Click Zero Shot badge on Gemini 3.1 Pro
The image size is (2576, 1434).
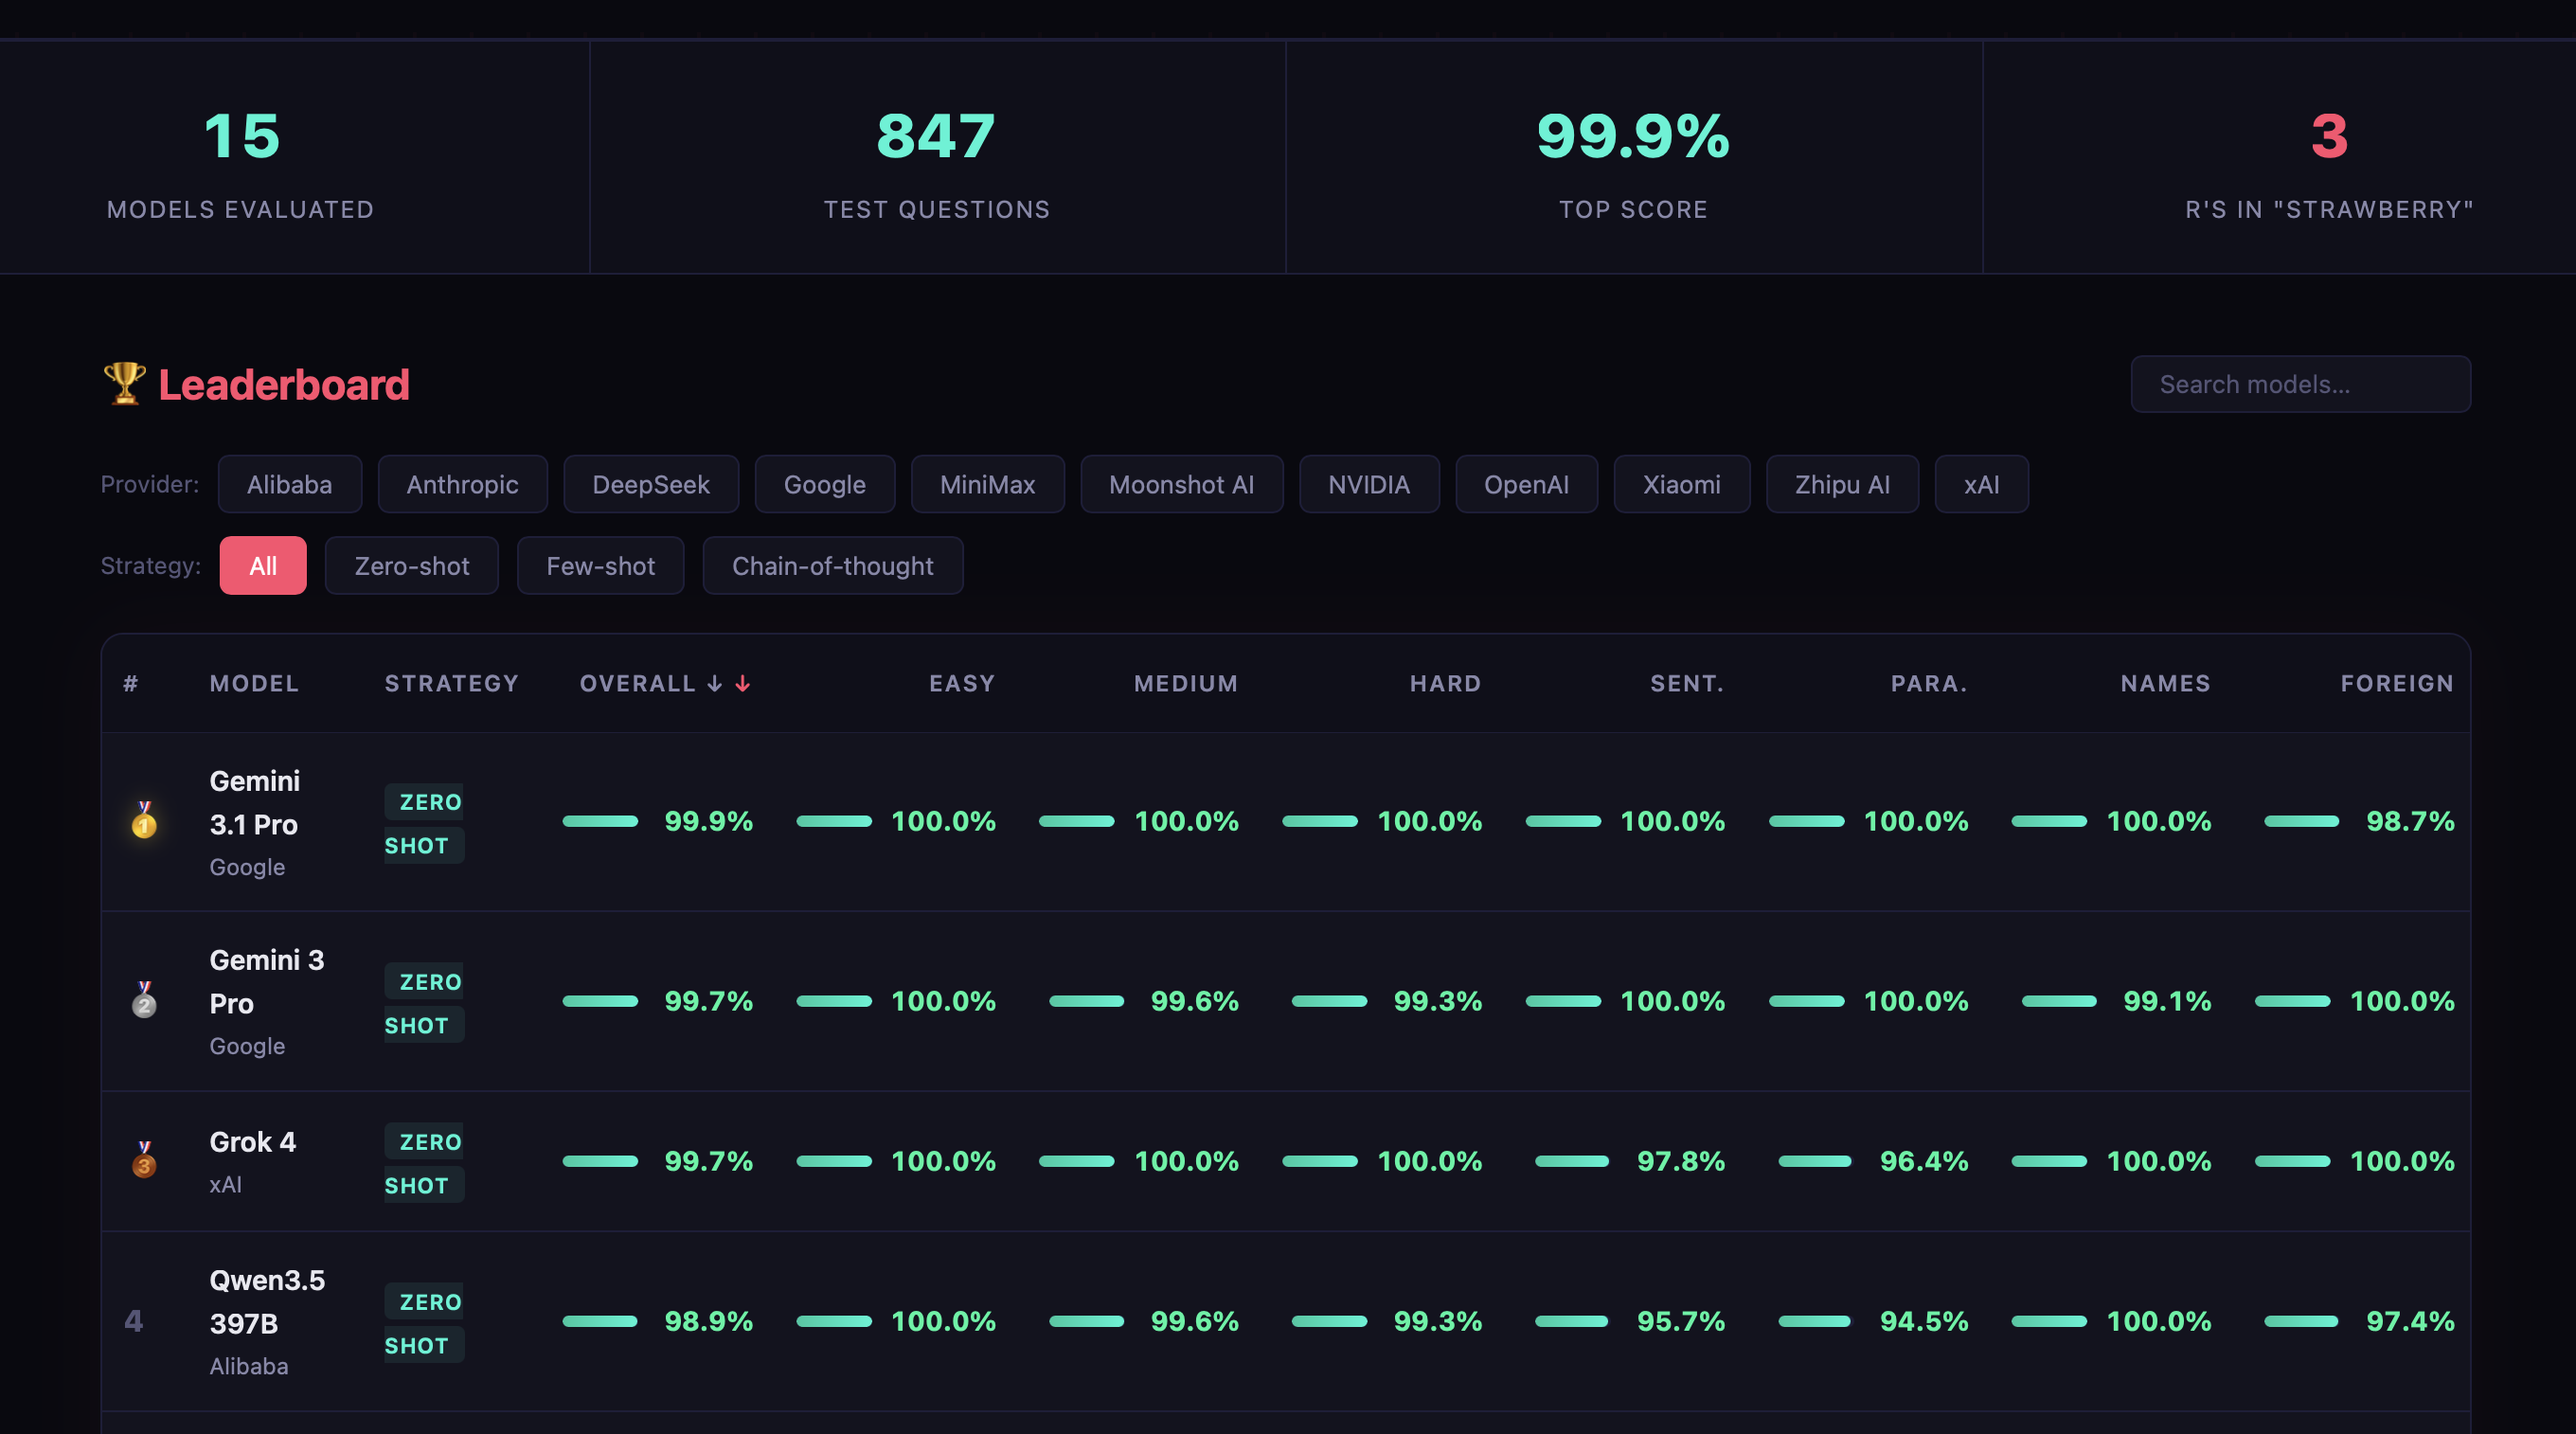pos(424,823)
